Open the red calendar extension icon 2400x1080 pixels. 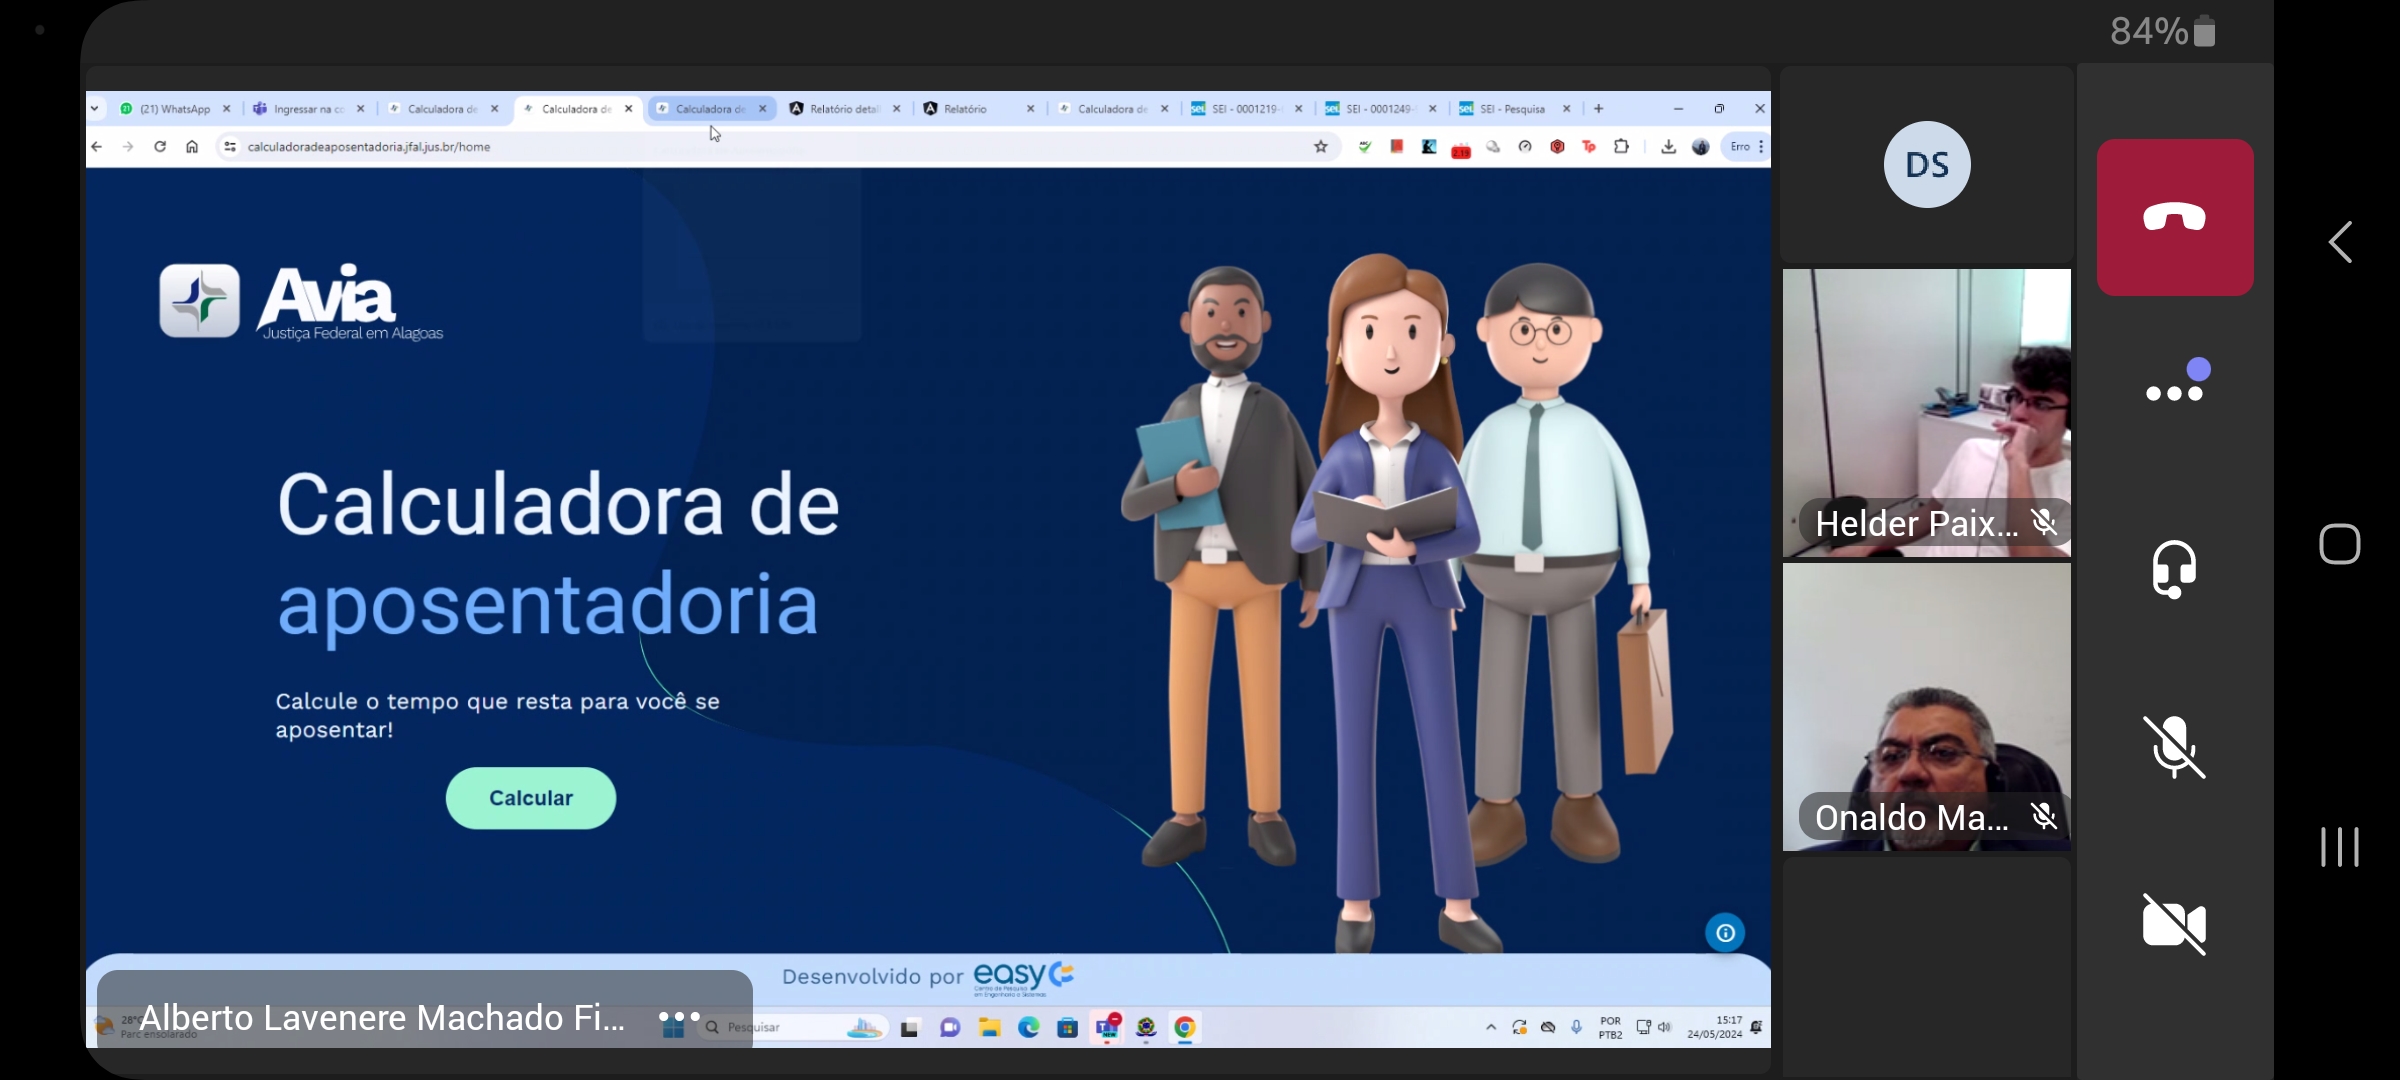pyautogui.click(x=1461, y=149)
